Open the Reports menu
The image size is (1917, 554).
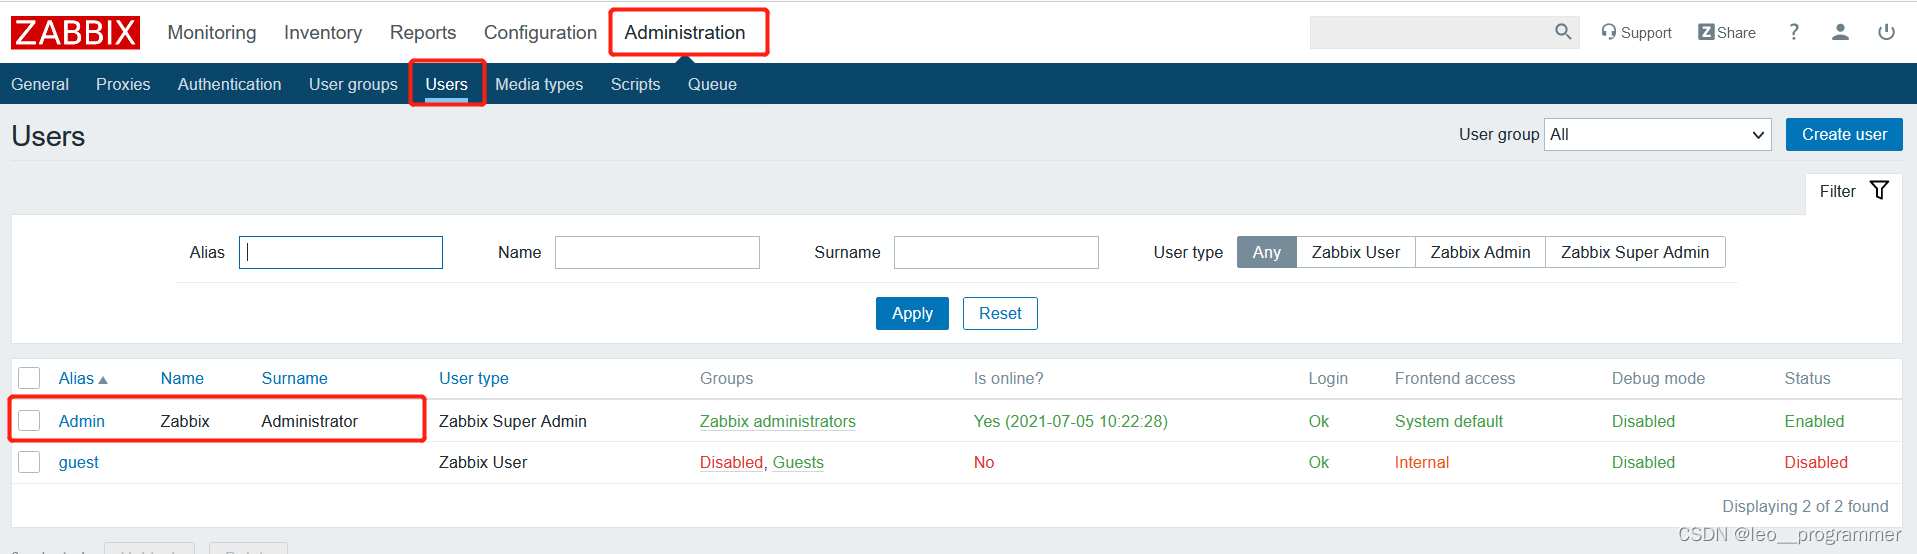(423, 32)
